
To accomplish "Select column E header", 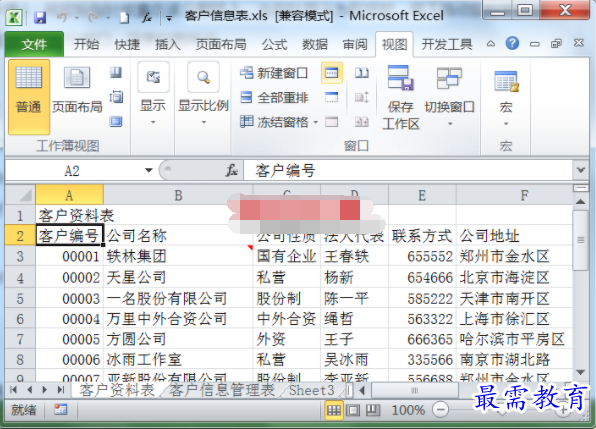I will pos(422,195).
